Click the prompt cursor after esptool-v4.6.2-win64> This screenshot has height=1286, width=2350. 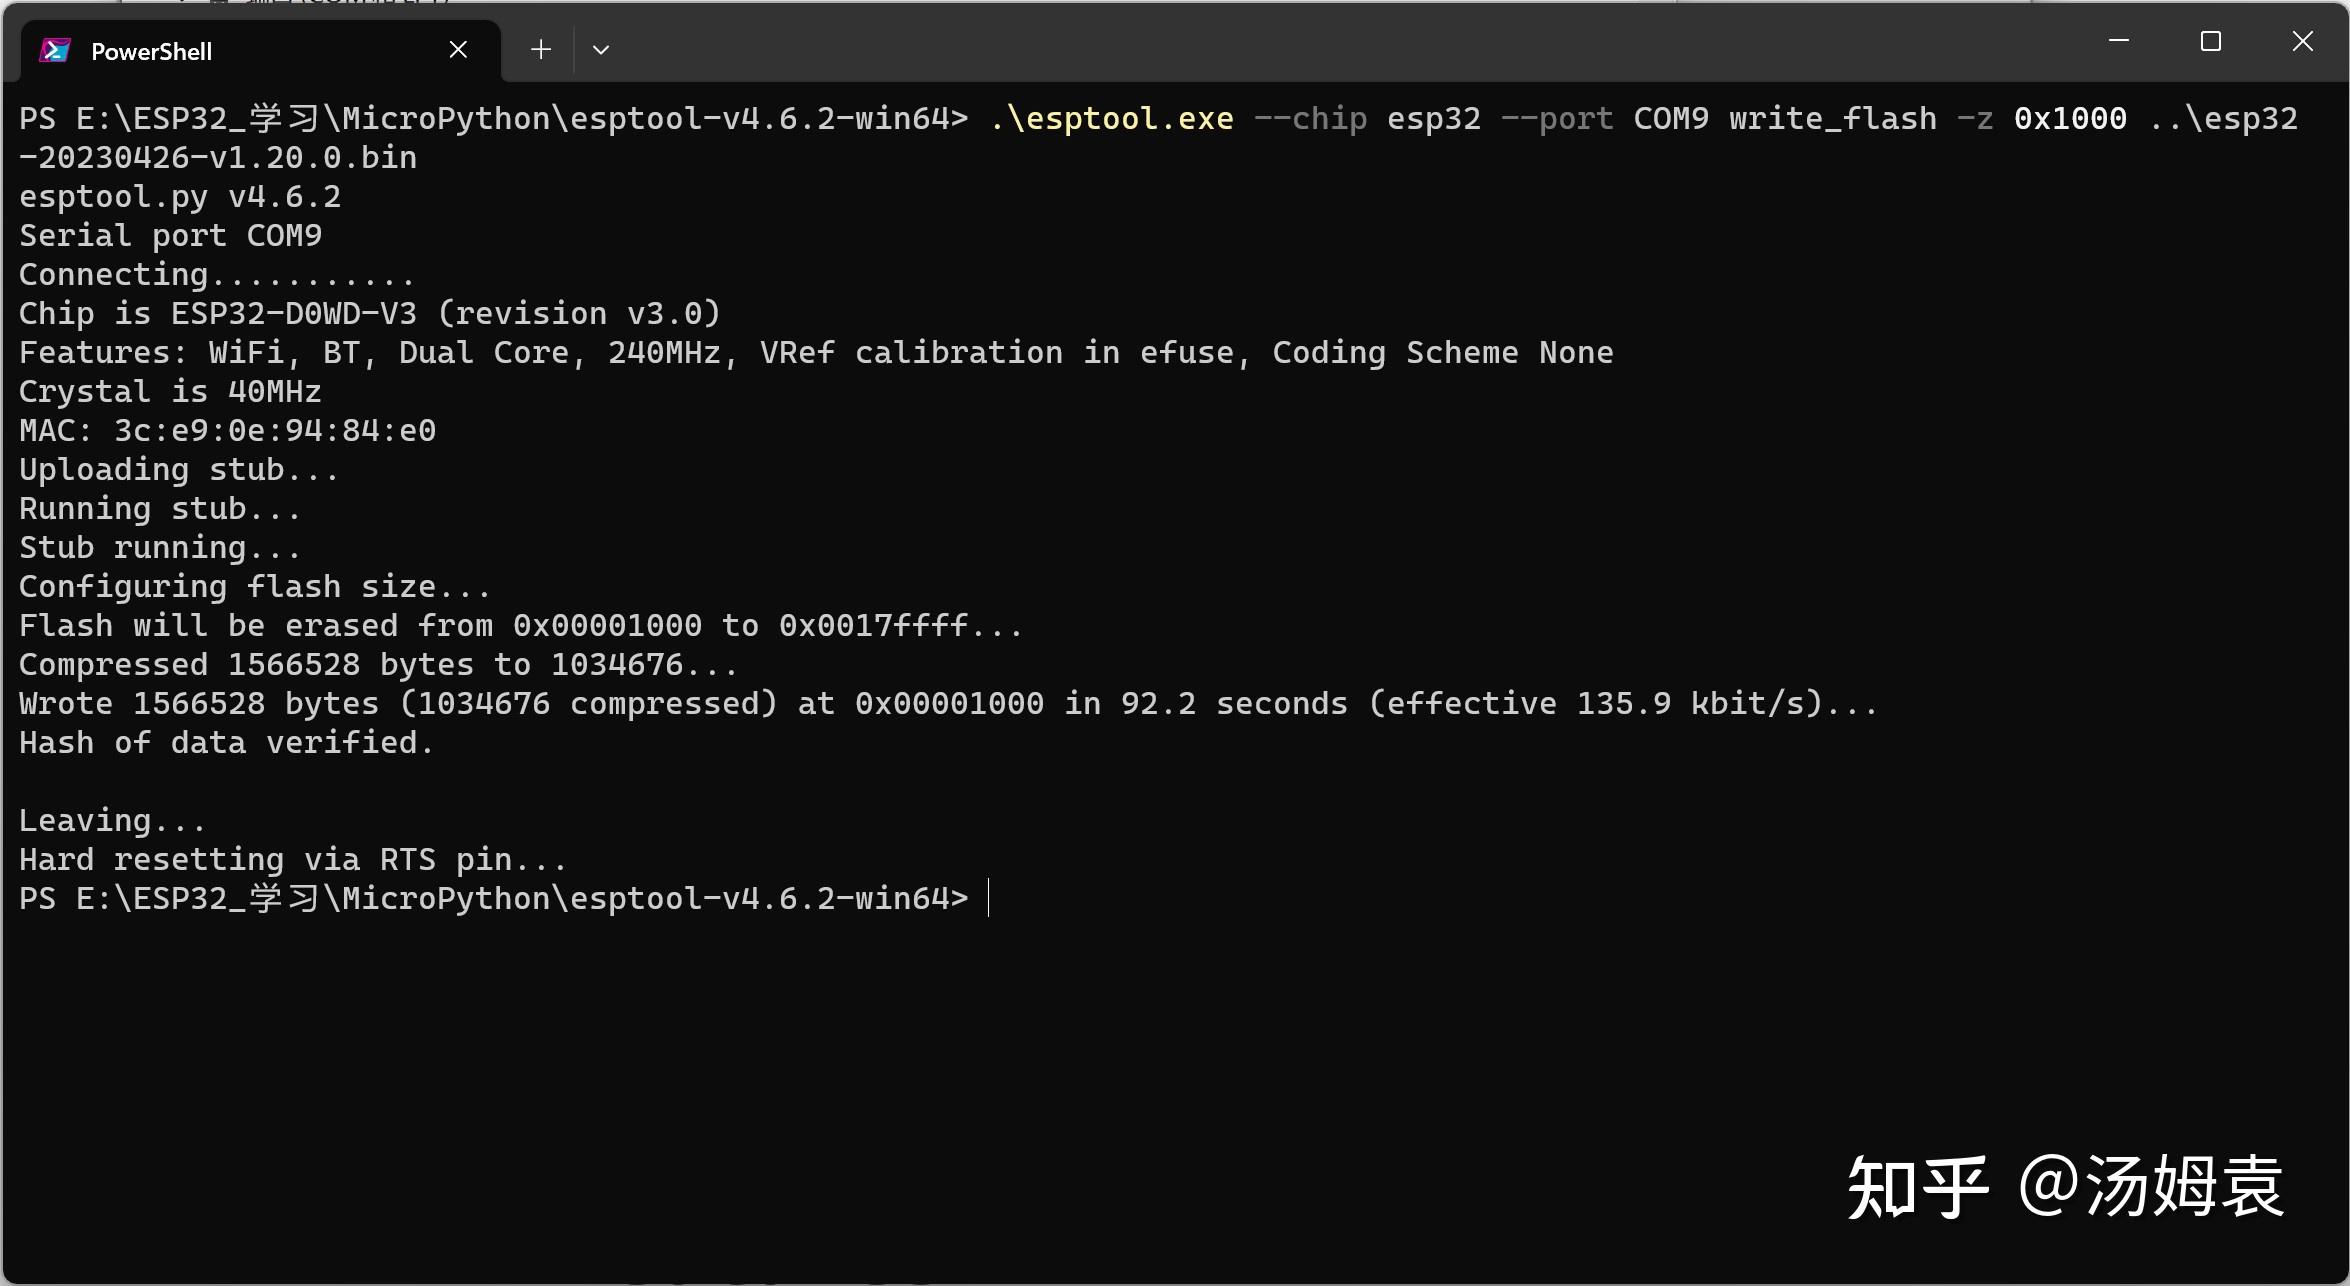point(988,898)
